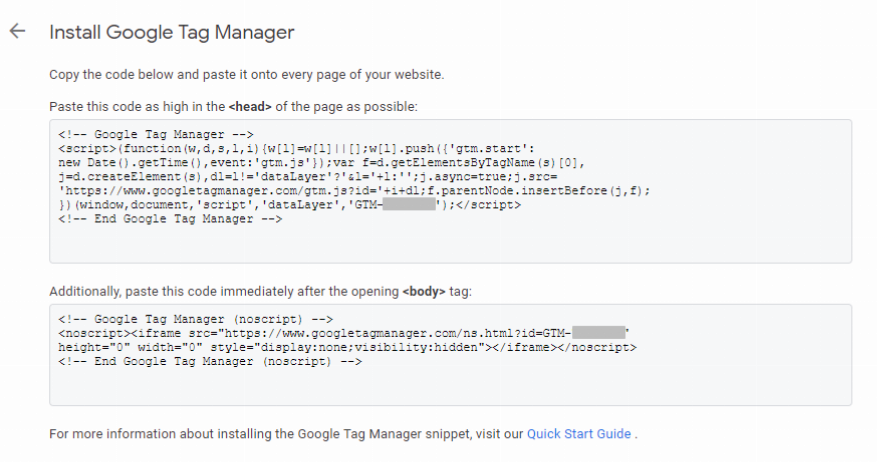Click the line starting with <script>(function
This screenshot has width=877, height=462.
[296, 148]
